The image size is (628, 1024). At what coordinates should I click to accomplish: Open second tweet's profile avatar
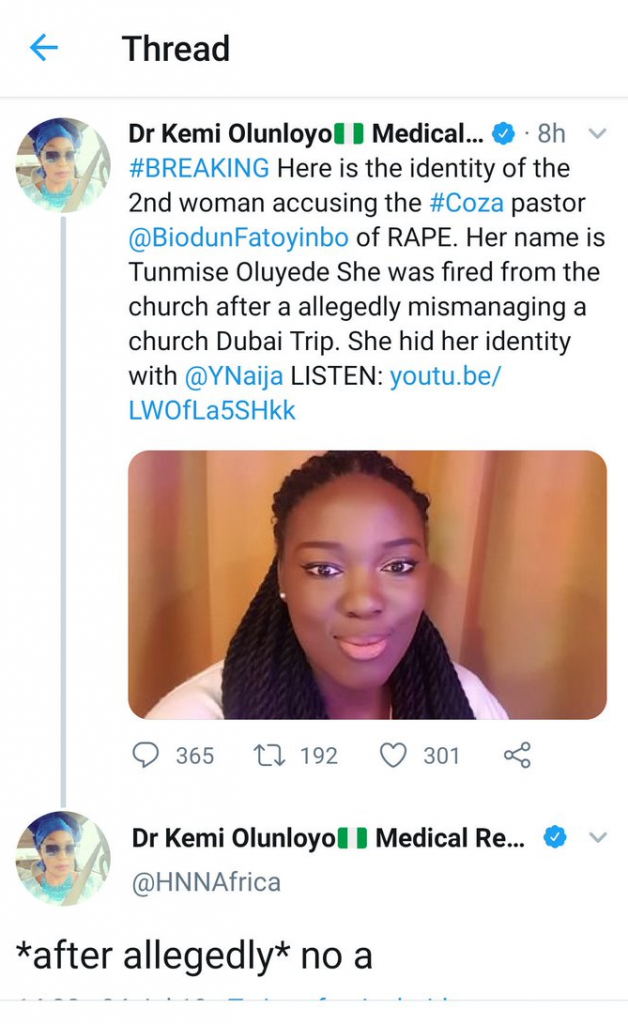click(63, 858)
